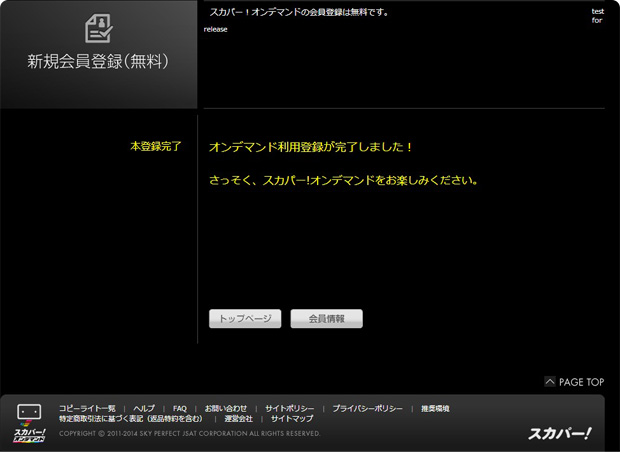Open the コピーライト一覧 footer link
The image size is (620, 452).
click(87, 409)
